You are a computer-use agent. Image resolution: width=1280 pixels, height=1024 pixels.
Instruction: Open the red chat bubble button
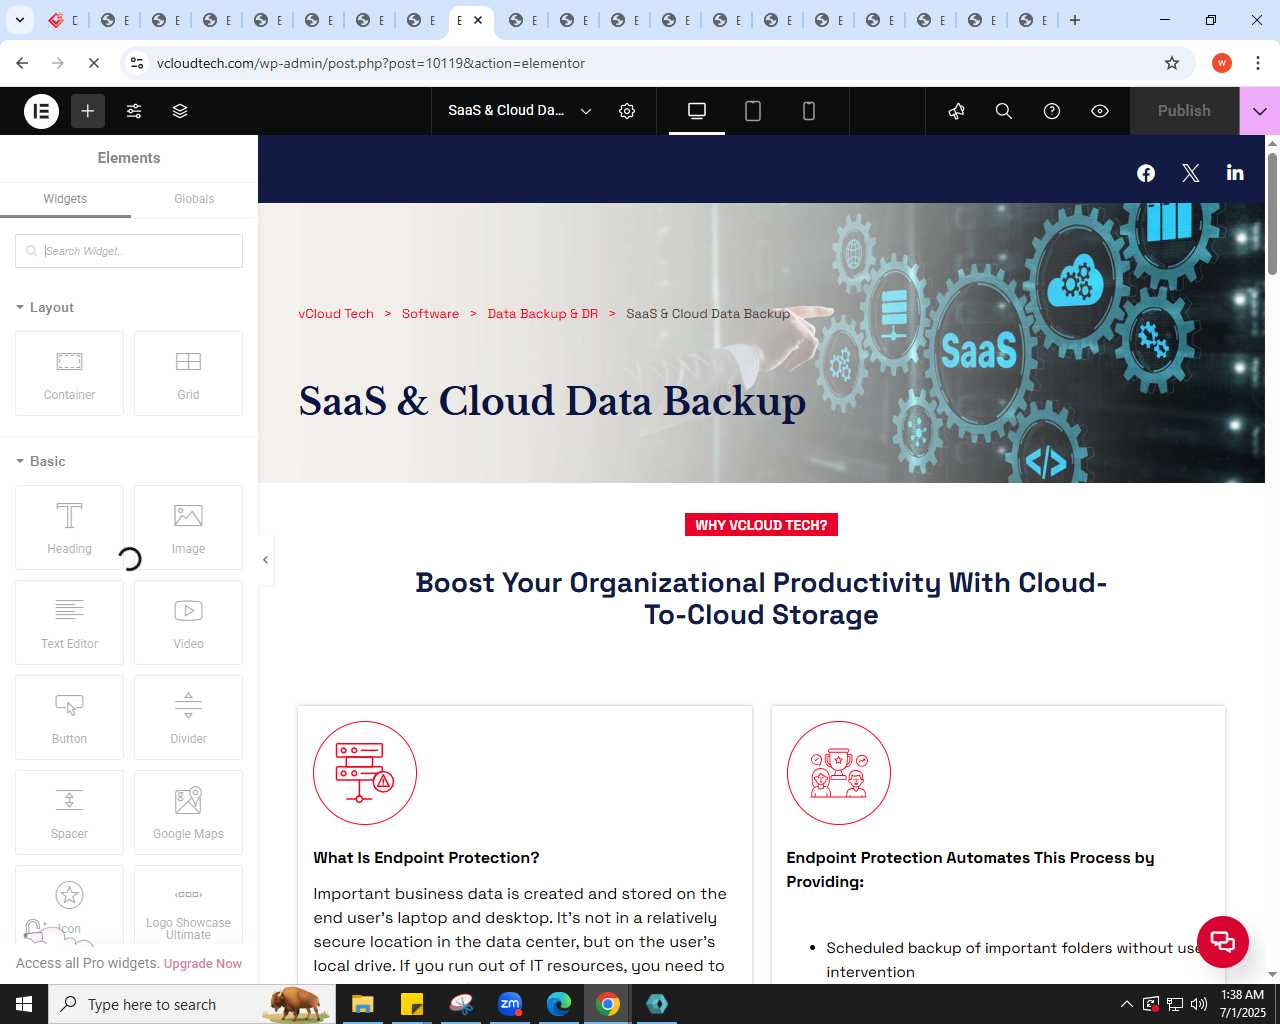pos(1222,941)
